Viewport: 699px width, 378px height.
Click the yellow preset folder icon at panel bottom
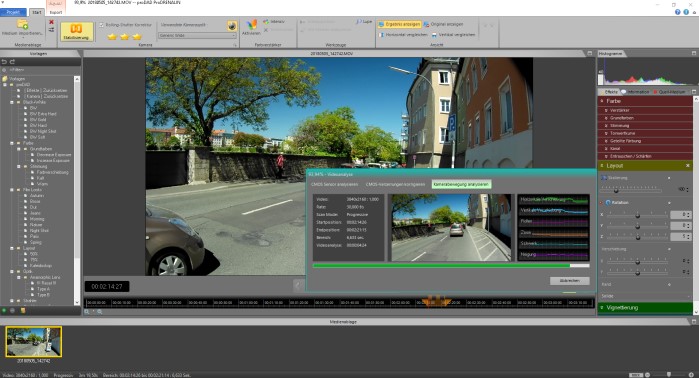click(x=23, y=310)
